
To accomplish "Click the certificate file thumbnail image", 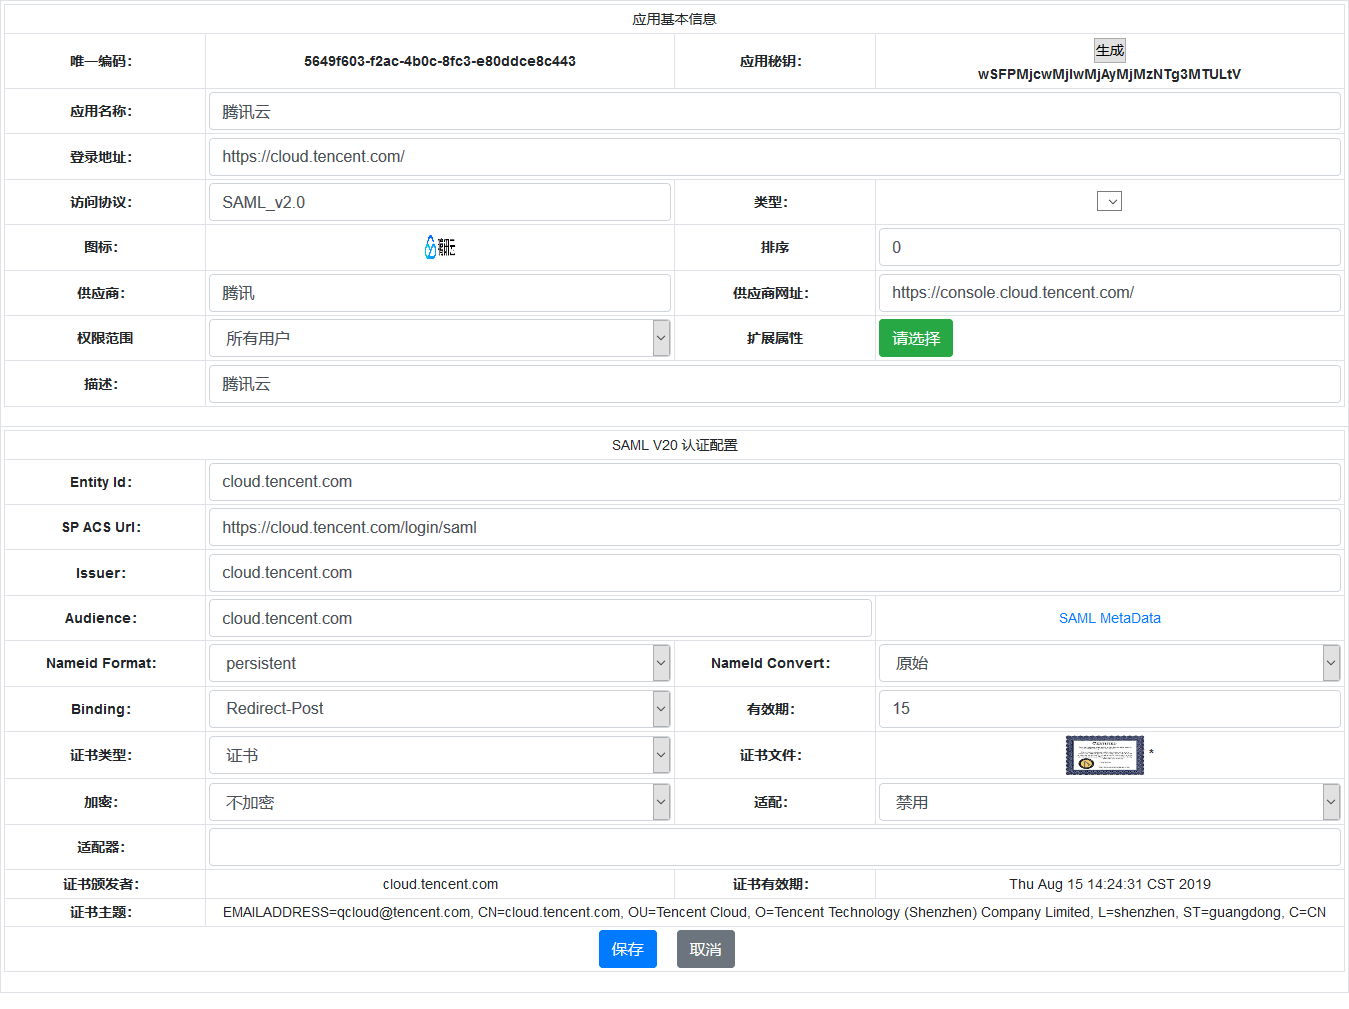I will pyautogui.click(x=1104, y=756).
